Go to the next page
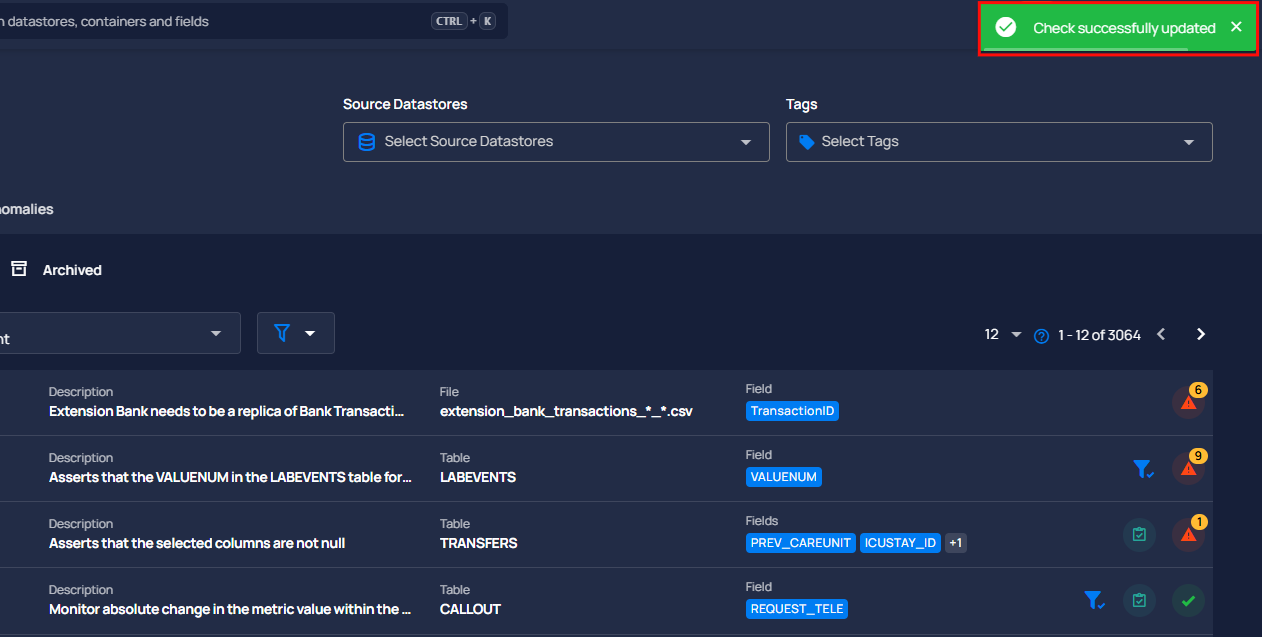Viewport: 1262px width, 637px height. [x=1201, y=334]
